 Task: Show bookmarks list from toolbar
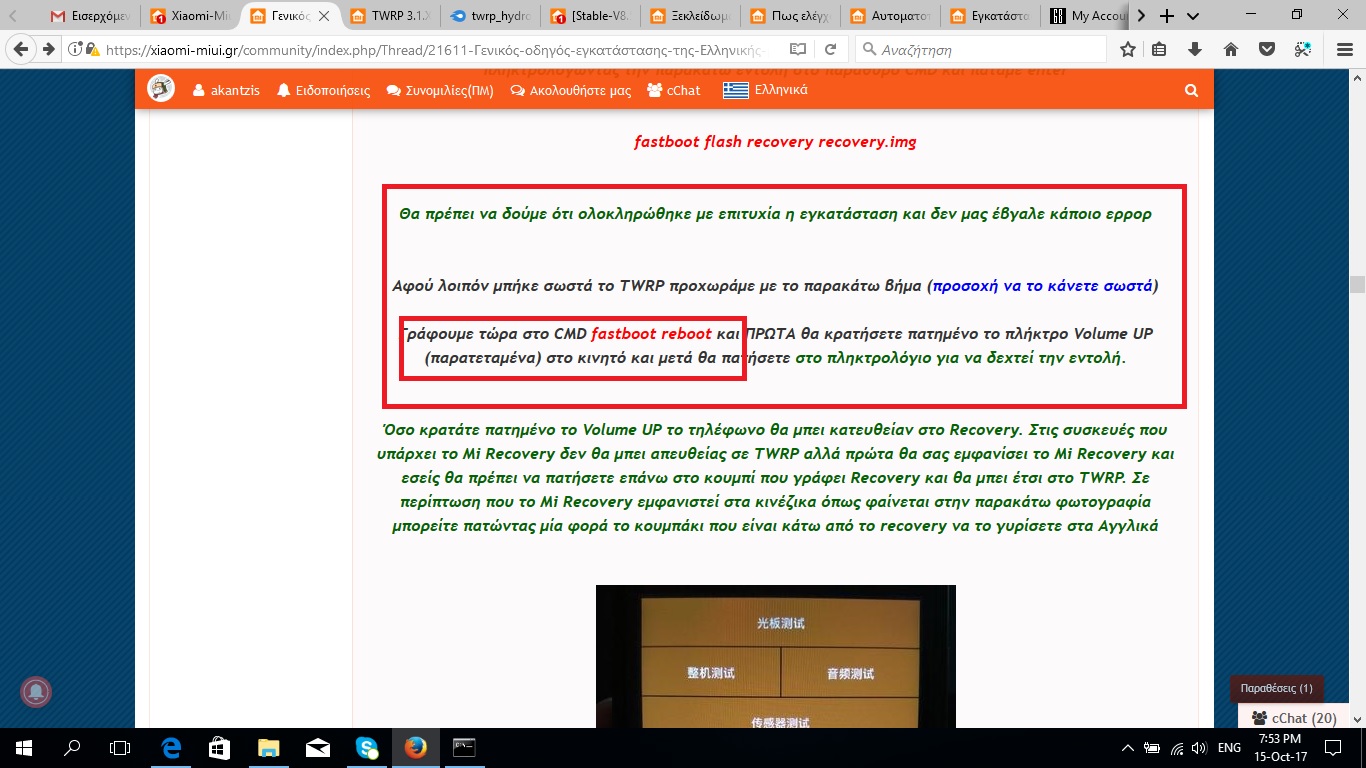1159,49
